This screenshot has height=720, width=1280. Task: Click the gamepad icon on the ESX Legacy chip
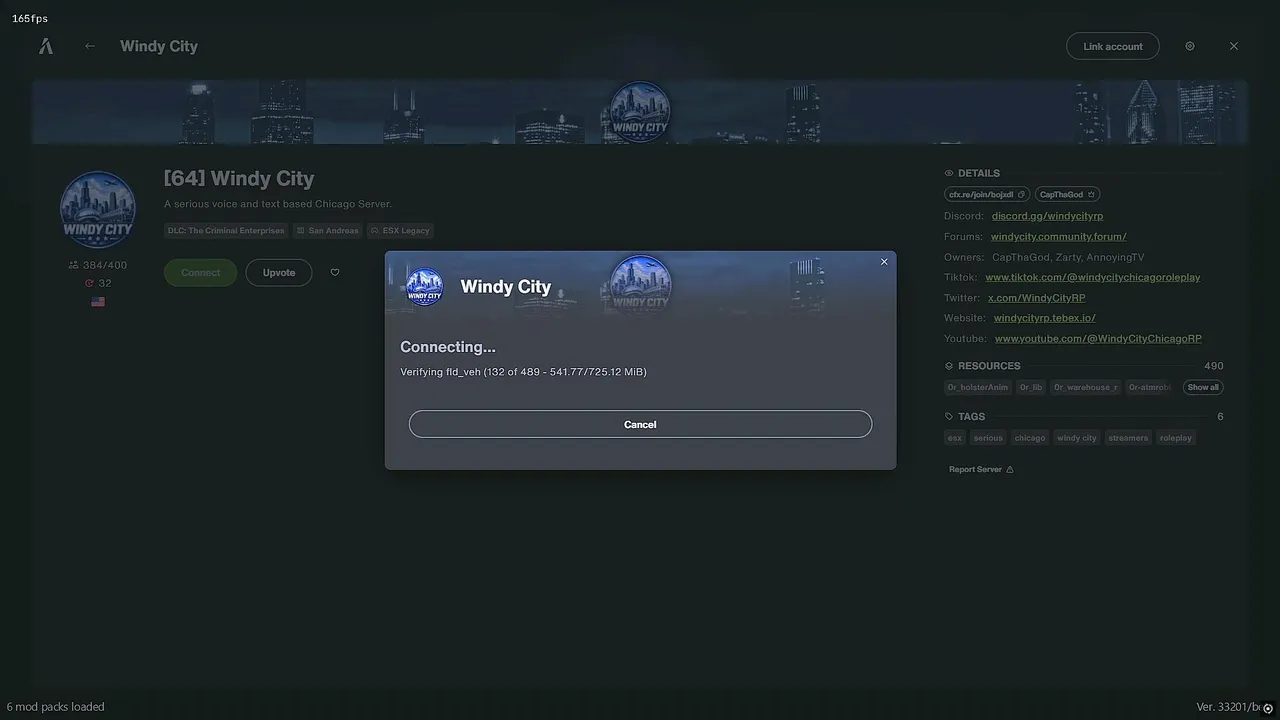pos(374,231)
